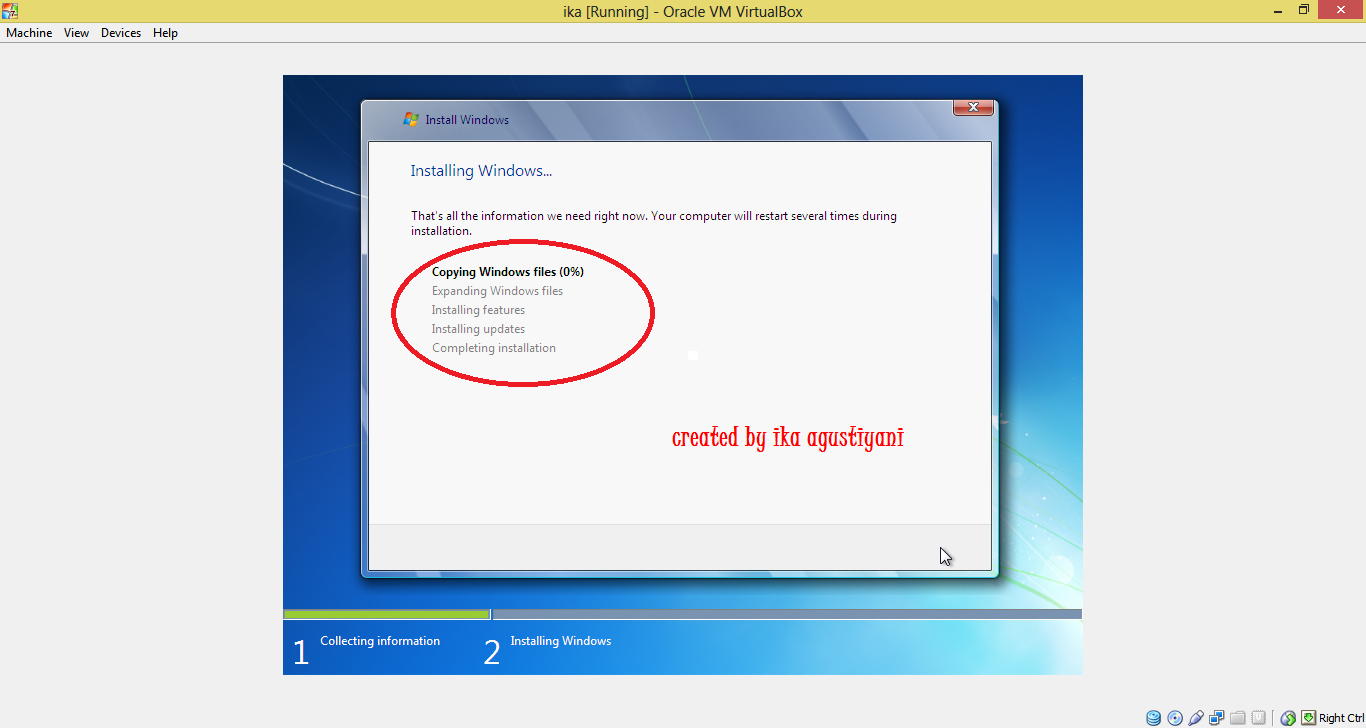Select the Copying Windows files entry
1366x728 pixels.
tap(507, 271)
